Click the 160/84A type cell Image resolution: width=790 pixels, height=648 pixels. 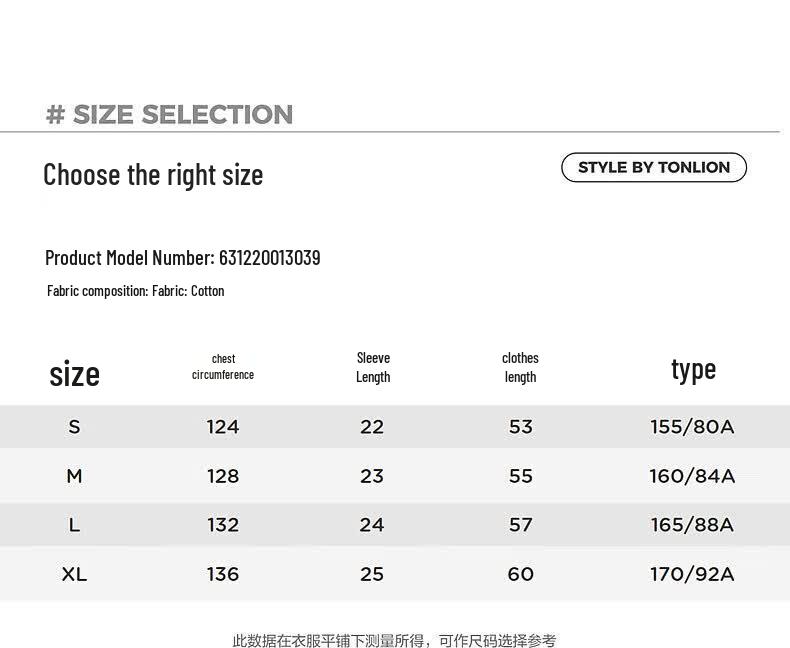(x=692, y=476)
